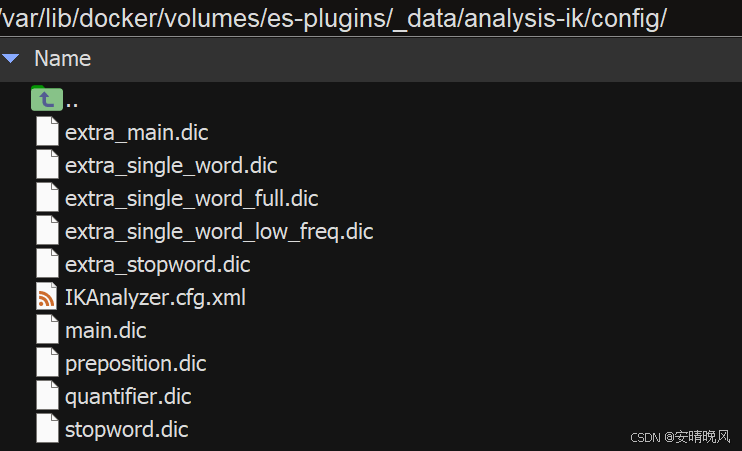Click the file icon beside quantifier.dic
Viewport: 742px width, 451px height.
tap(47, 395)
